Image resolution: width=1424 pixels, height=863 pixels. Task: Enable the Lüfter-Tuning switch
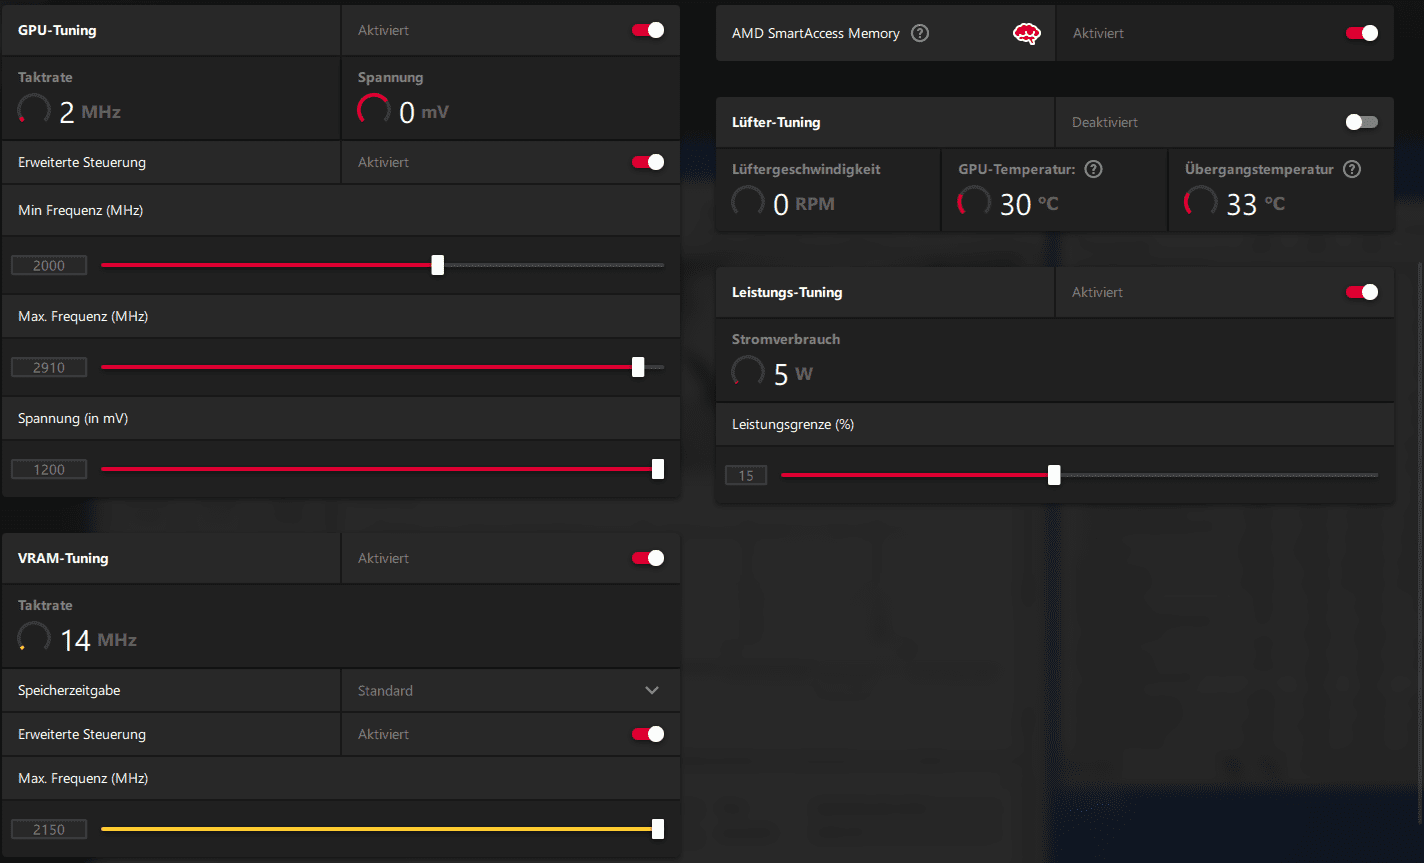[1362, 122]
